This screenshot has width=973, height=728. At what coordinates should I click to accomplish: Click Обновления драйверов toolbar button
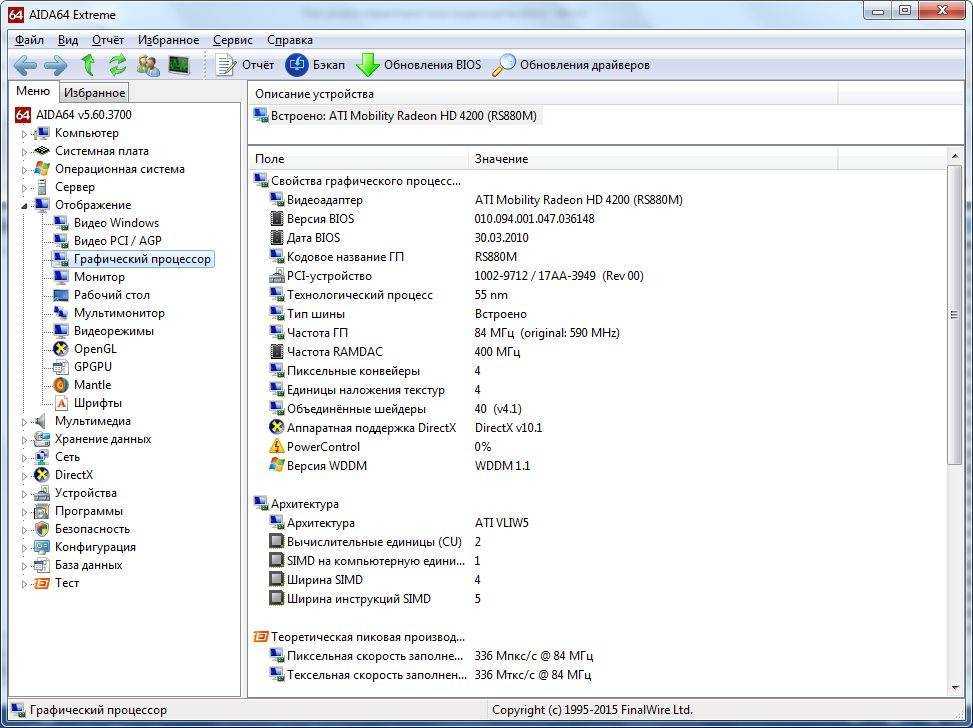(571, 65)
